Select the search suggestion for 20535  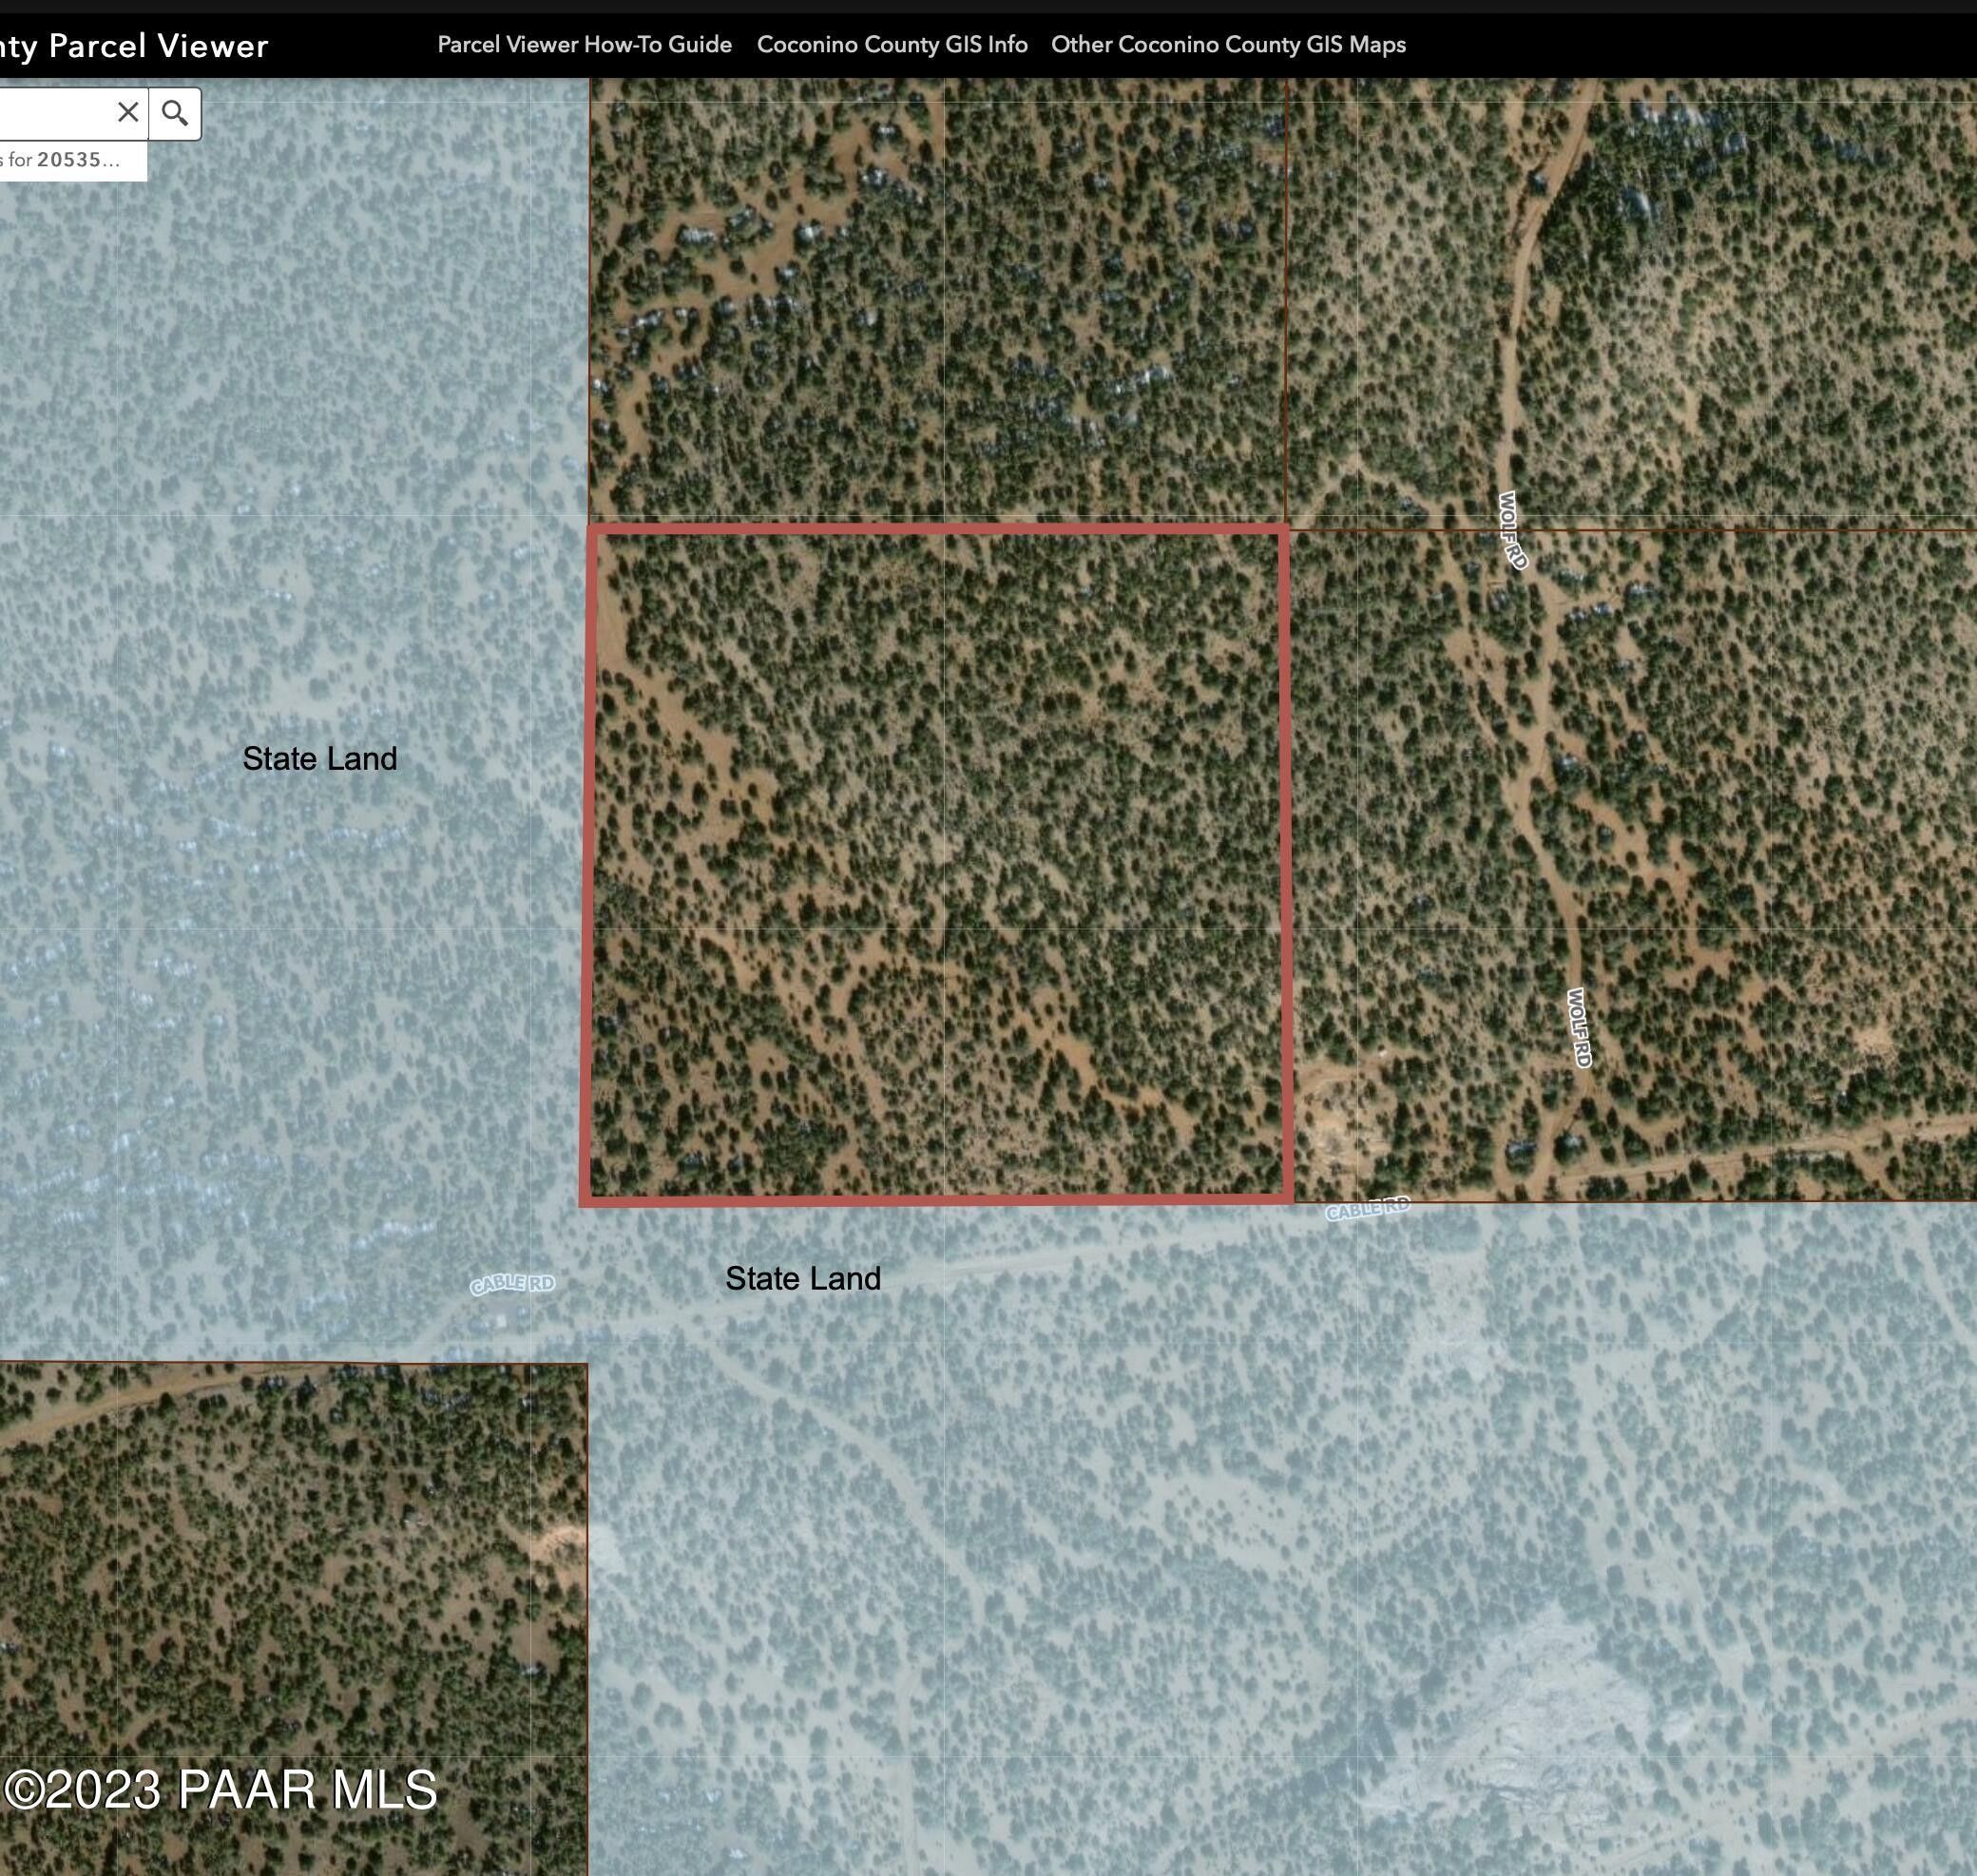coord(70,158)
